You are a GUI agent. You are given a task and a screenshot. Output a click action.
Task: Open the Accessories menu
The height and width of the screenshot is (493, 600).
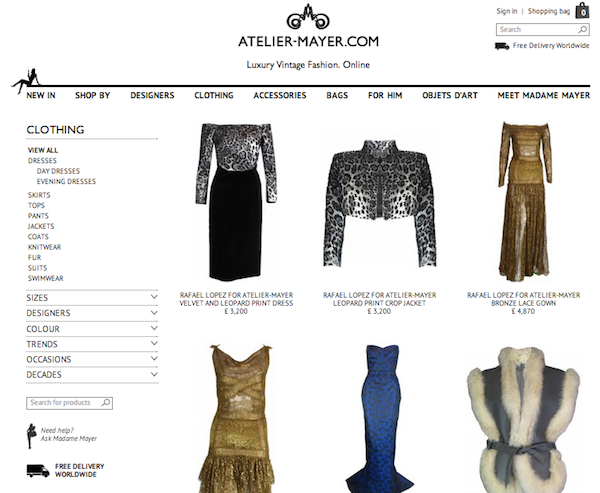[x=280, y=95]
